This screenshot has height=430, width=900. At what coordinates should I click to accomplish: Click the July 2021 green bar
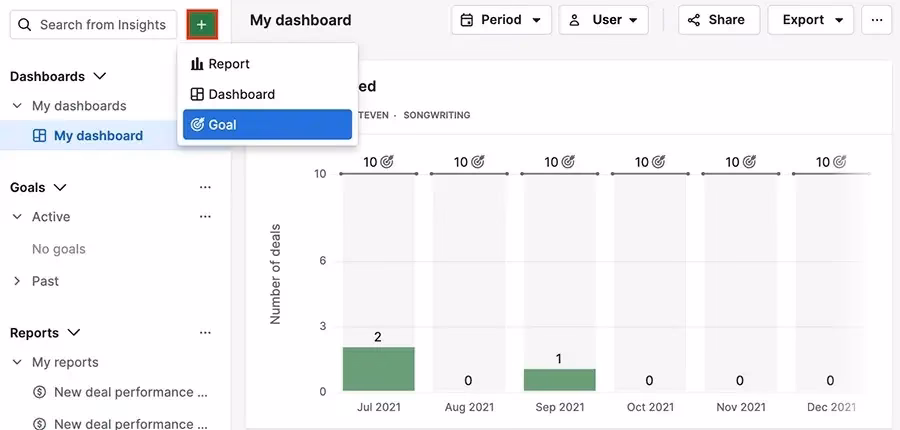(x=378, y=369)
